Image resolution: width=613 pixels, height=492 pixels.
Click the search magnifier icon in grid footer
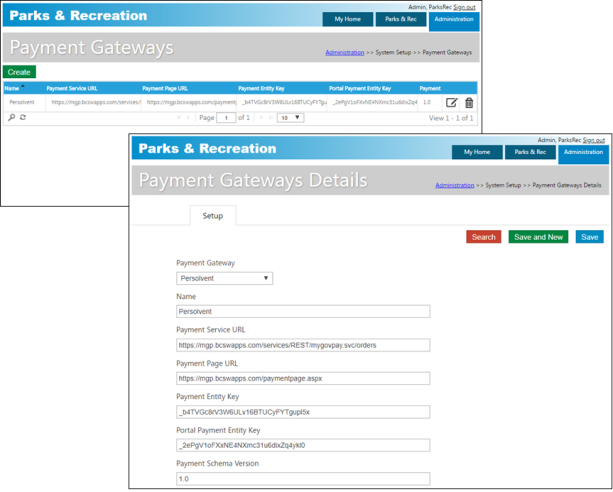[x=12, y=118]
